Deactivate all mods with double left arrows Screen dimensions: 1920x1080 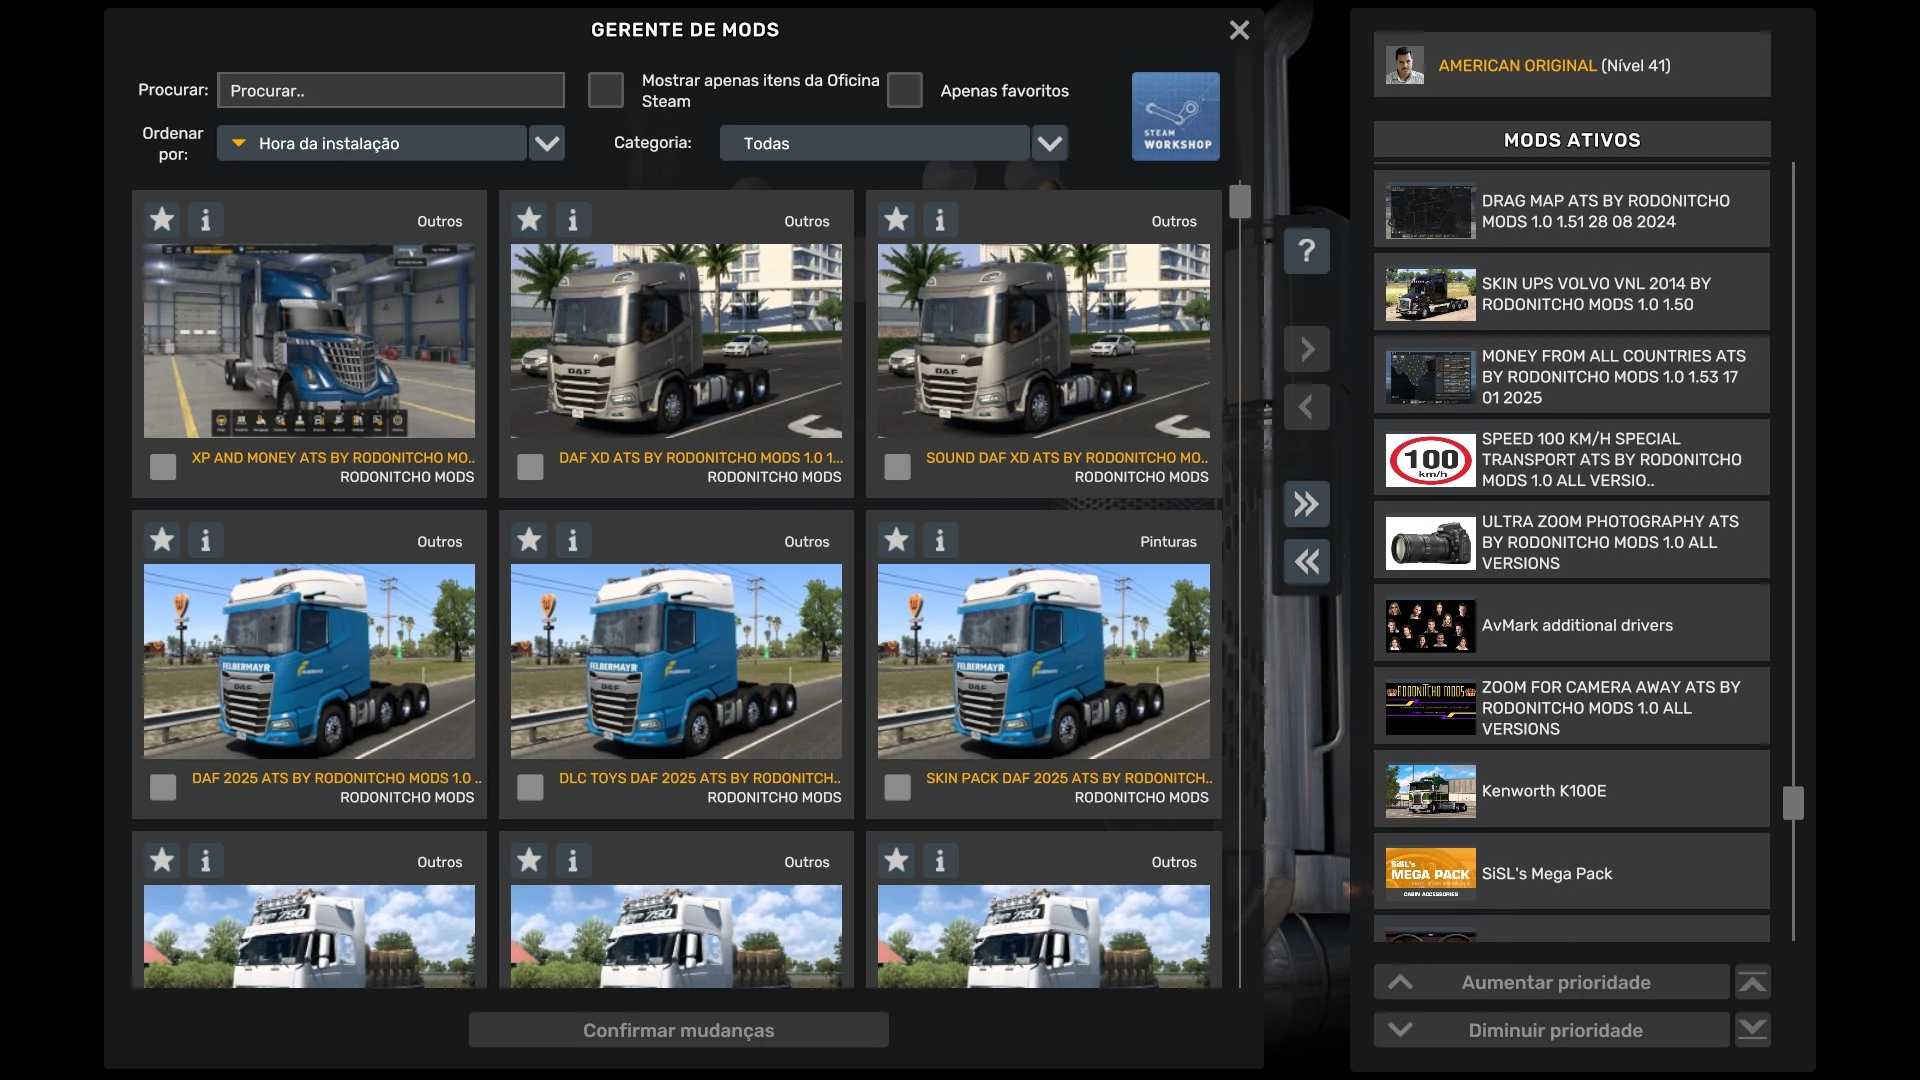(x=1306, y=562)
